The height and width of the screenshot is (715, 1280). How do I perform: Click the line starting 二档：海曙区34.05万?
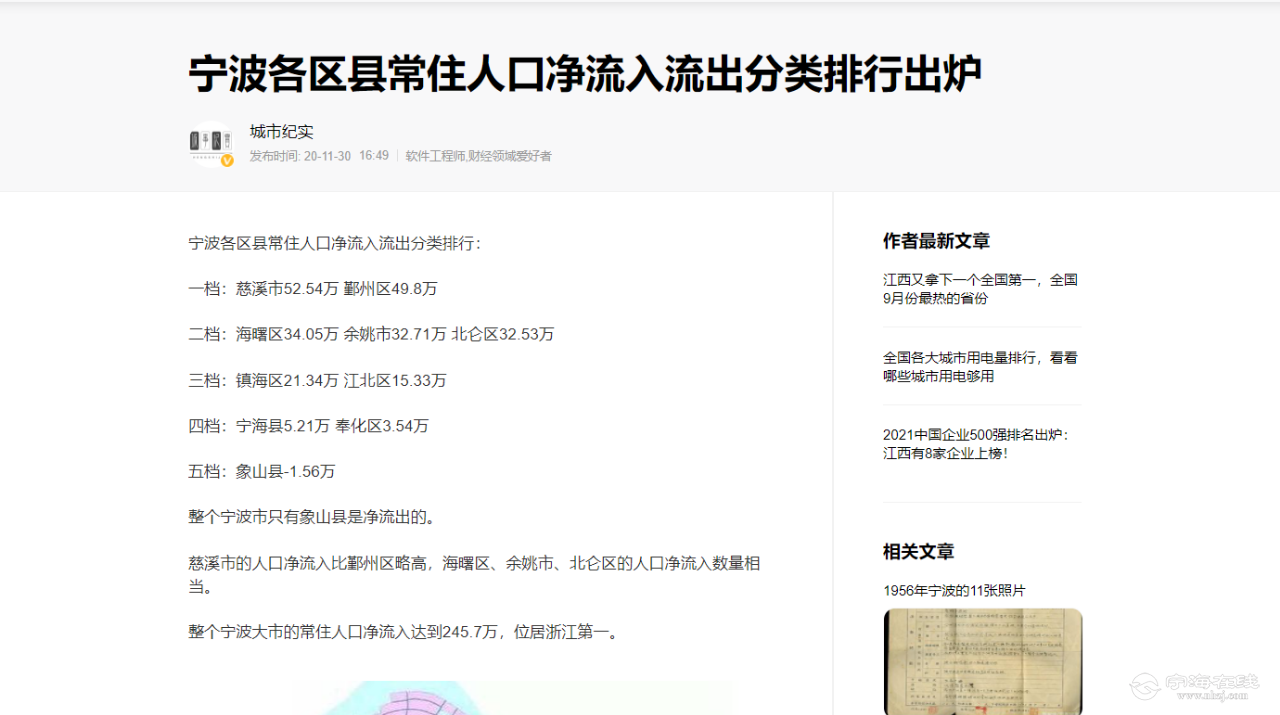coord(371,334)
